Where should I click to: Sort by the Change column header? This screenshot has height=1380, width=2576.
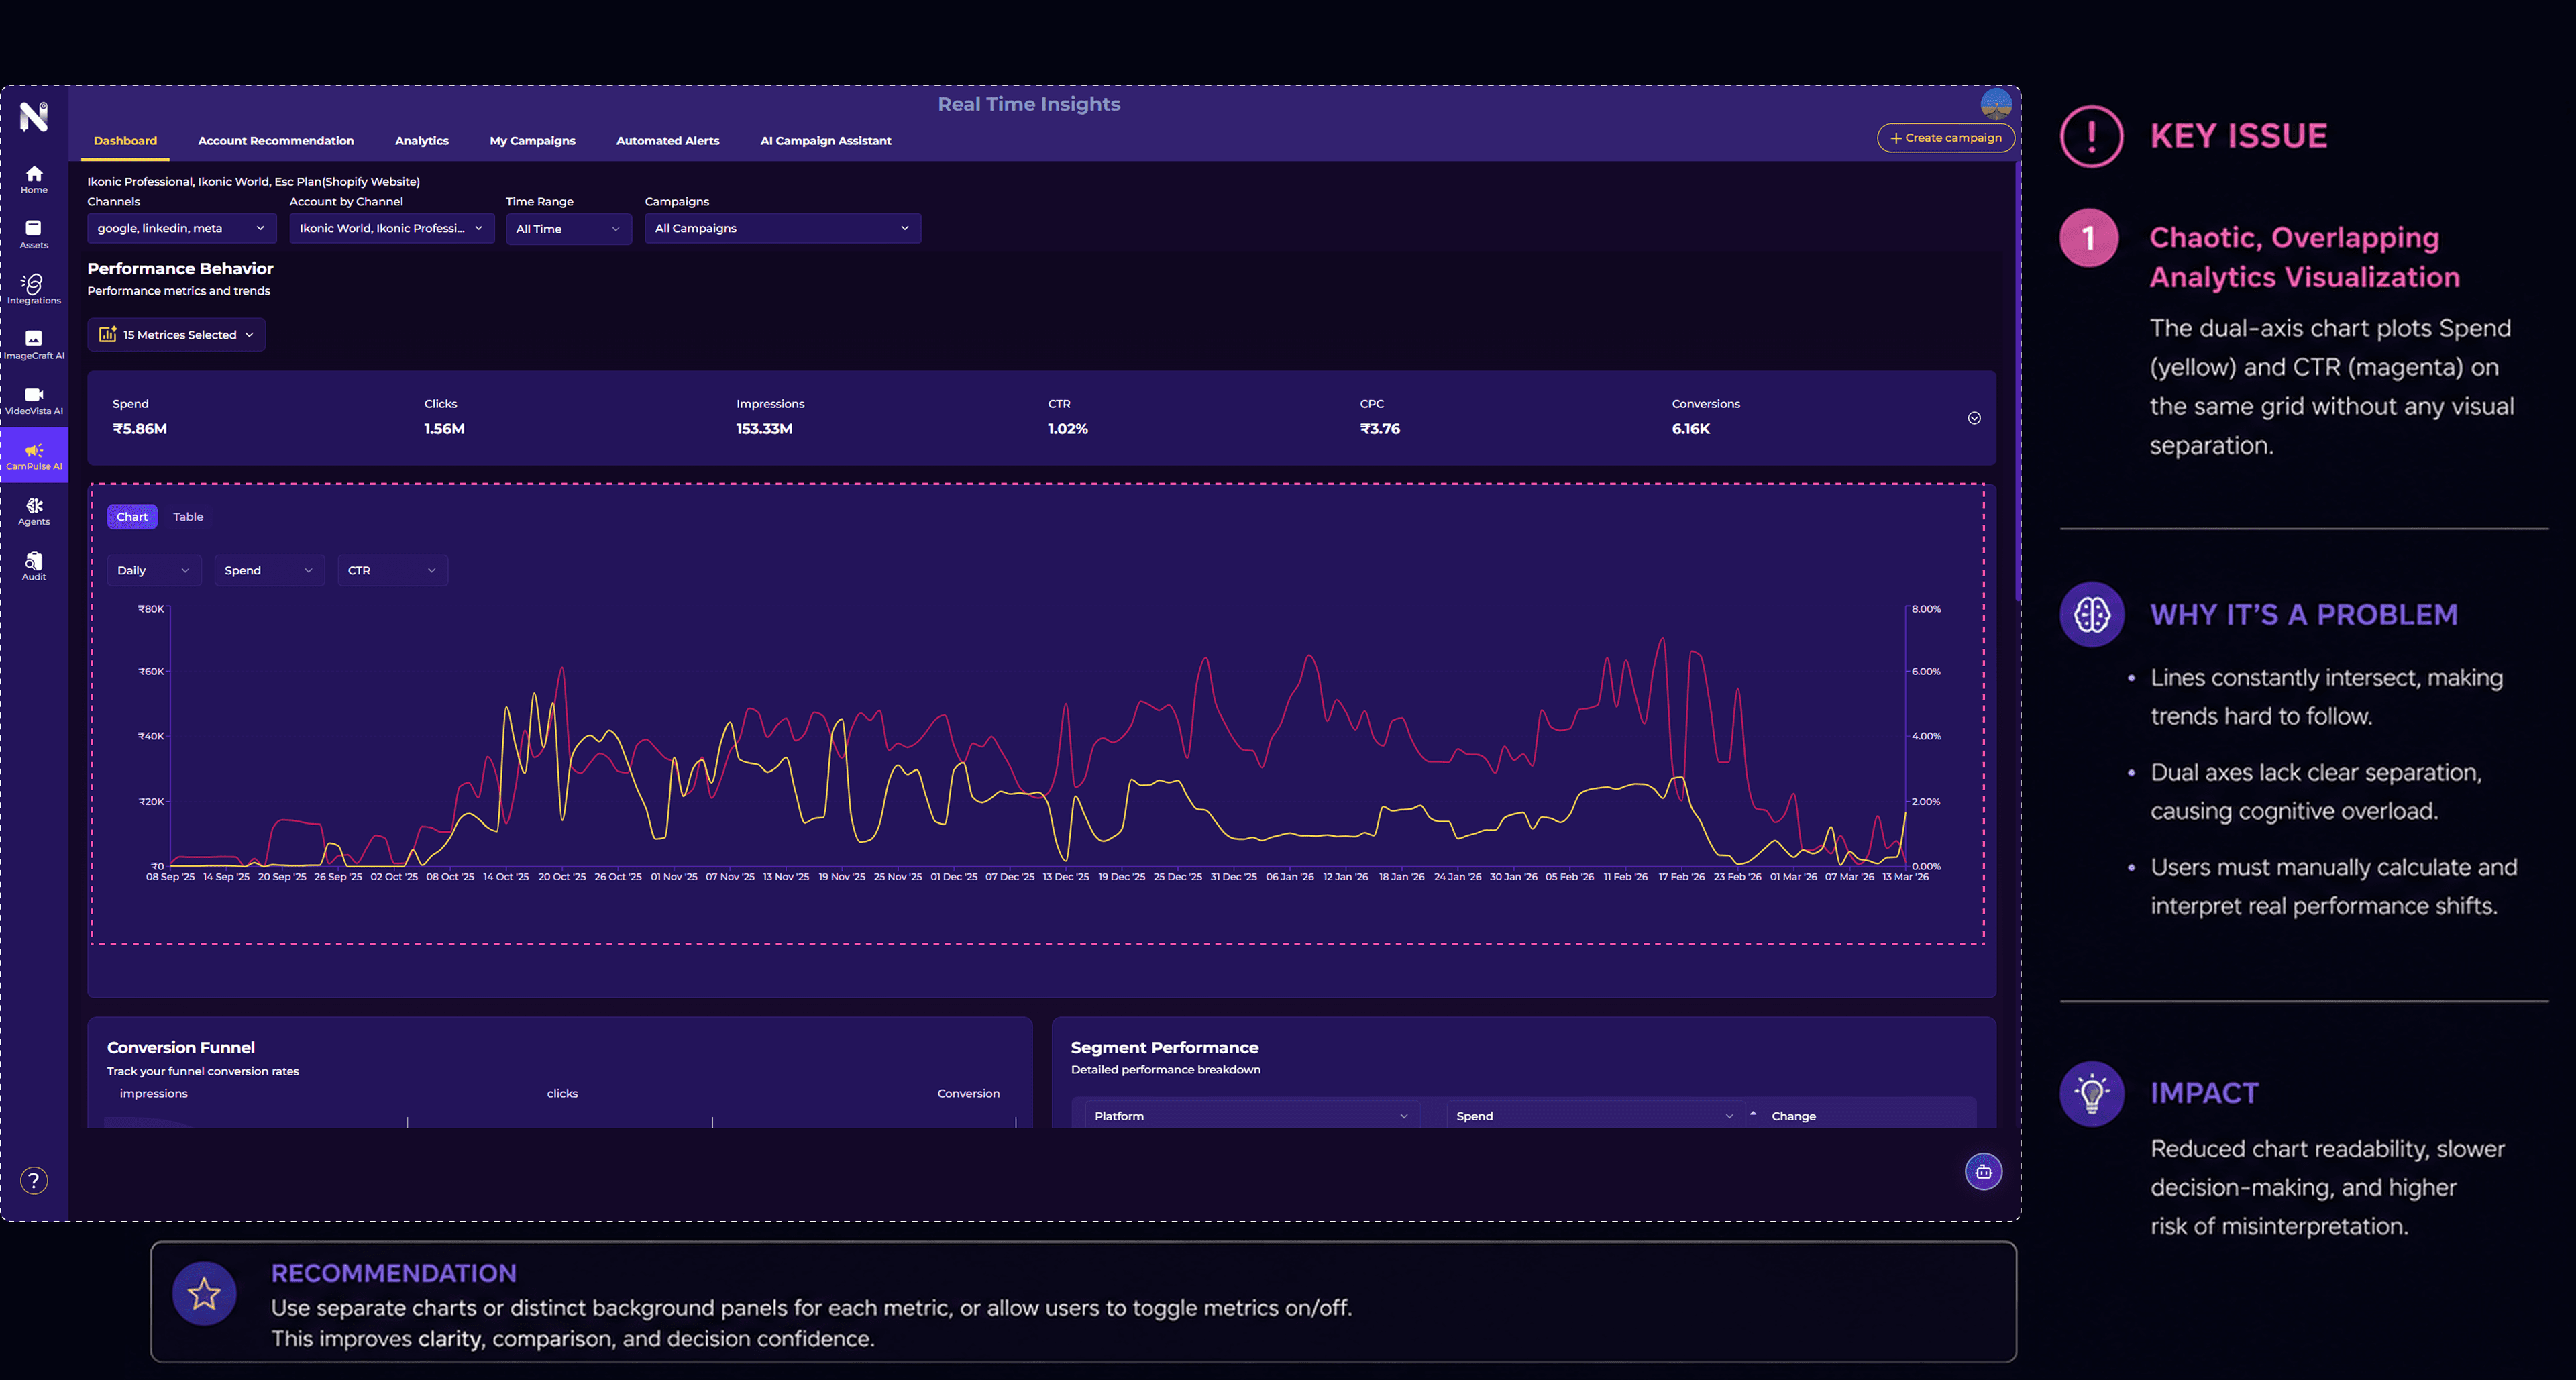(1793, 1116)
